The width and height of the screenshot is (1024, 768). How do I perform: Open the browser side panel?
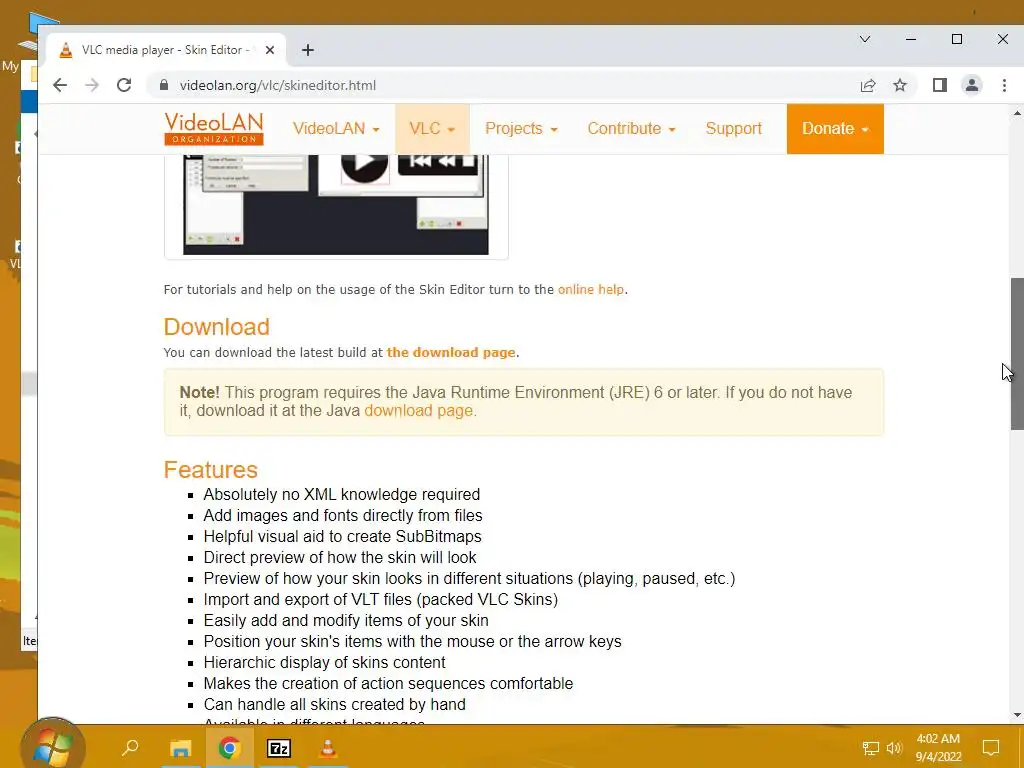pos(940,85)
